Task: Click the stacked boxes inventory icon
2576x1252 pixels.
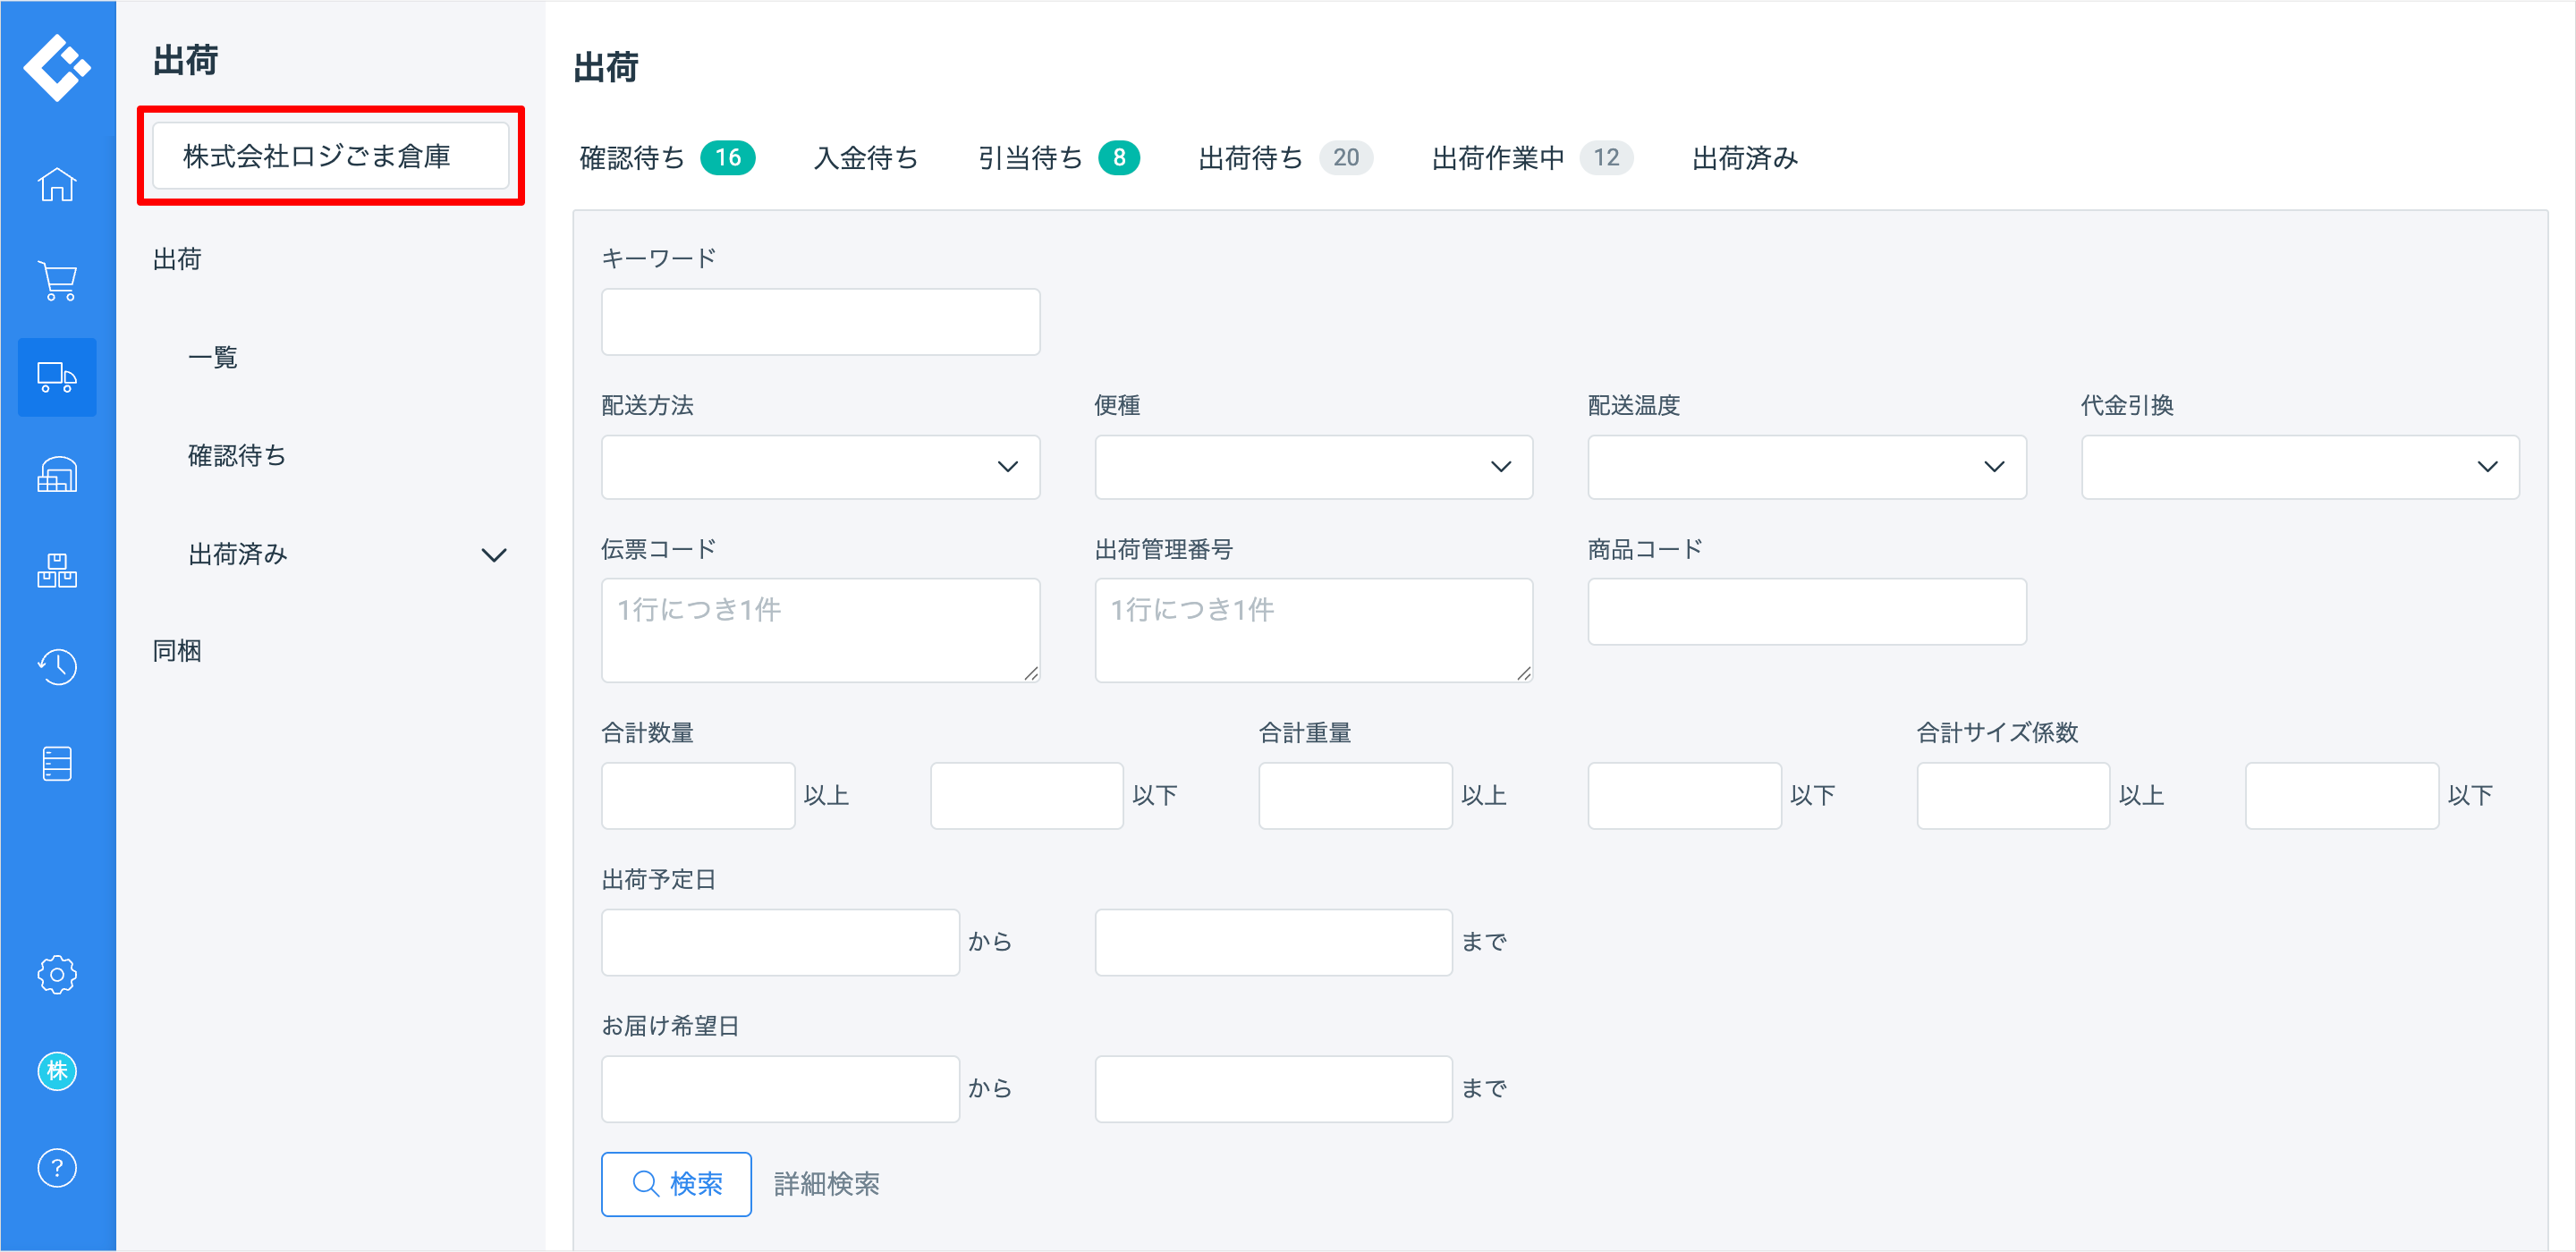Action: [x=57, y=570]
